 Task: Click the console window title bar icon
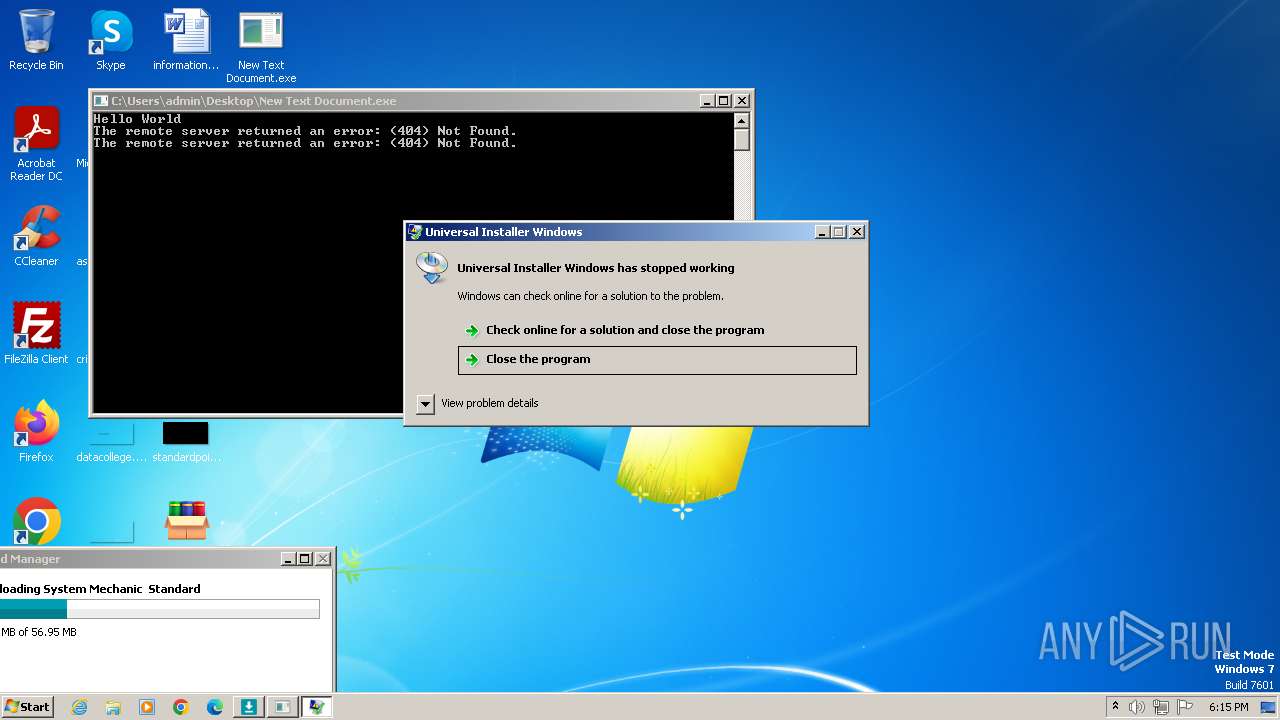click(x=100, y=101)
